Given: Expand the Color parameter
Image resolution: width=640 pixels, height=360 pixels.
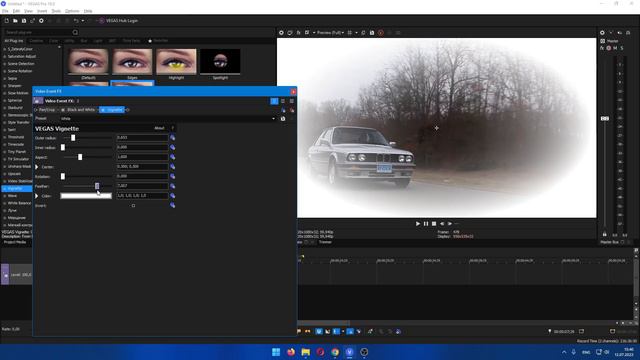Looking at the screenshot, I should pyautogui.click(x=37, y=196).
